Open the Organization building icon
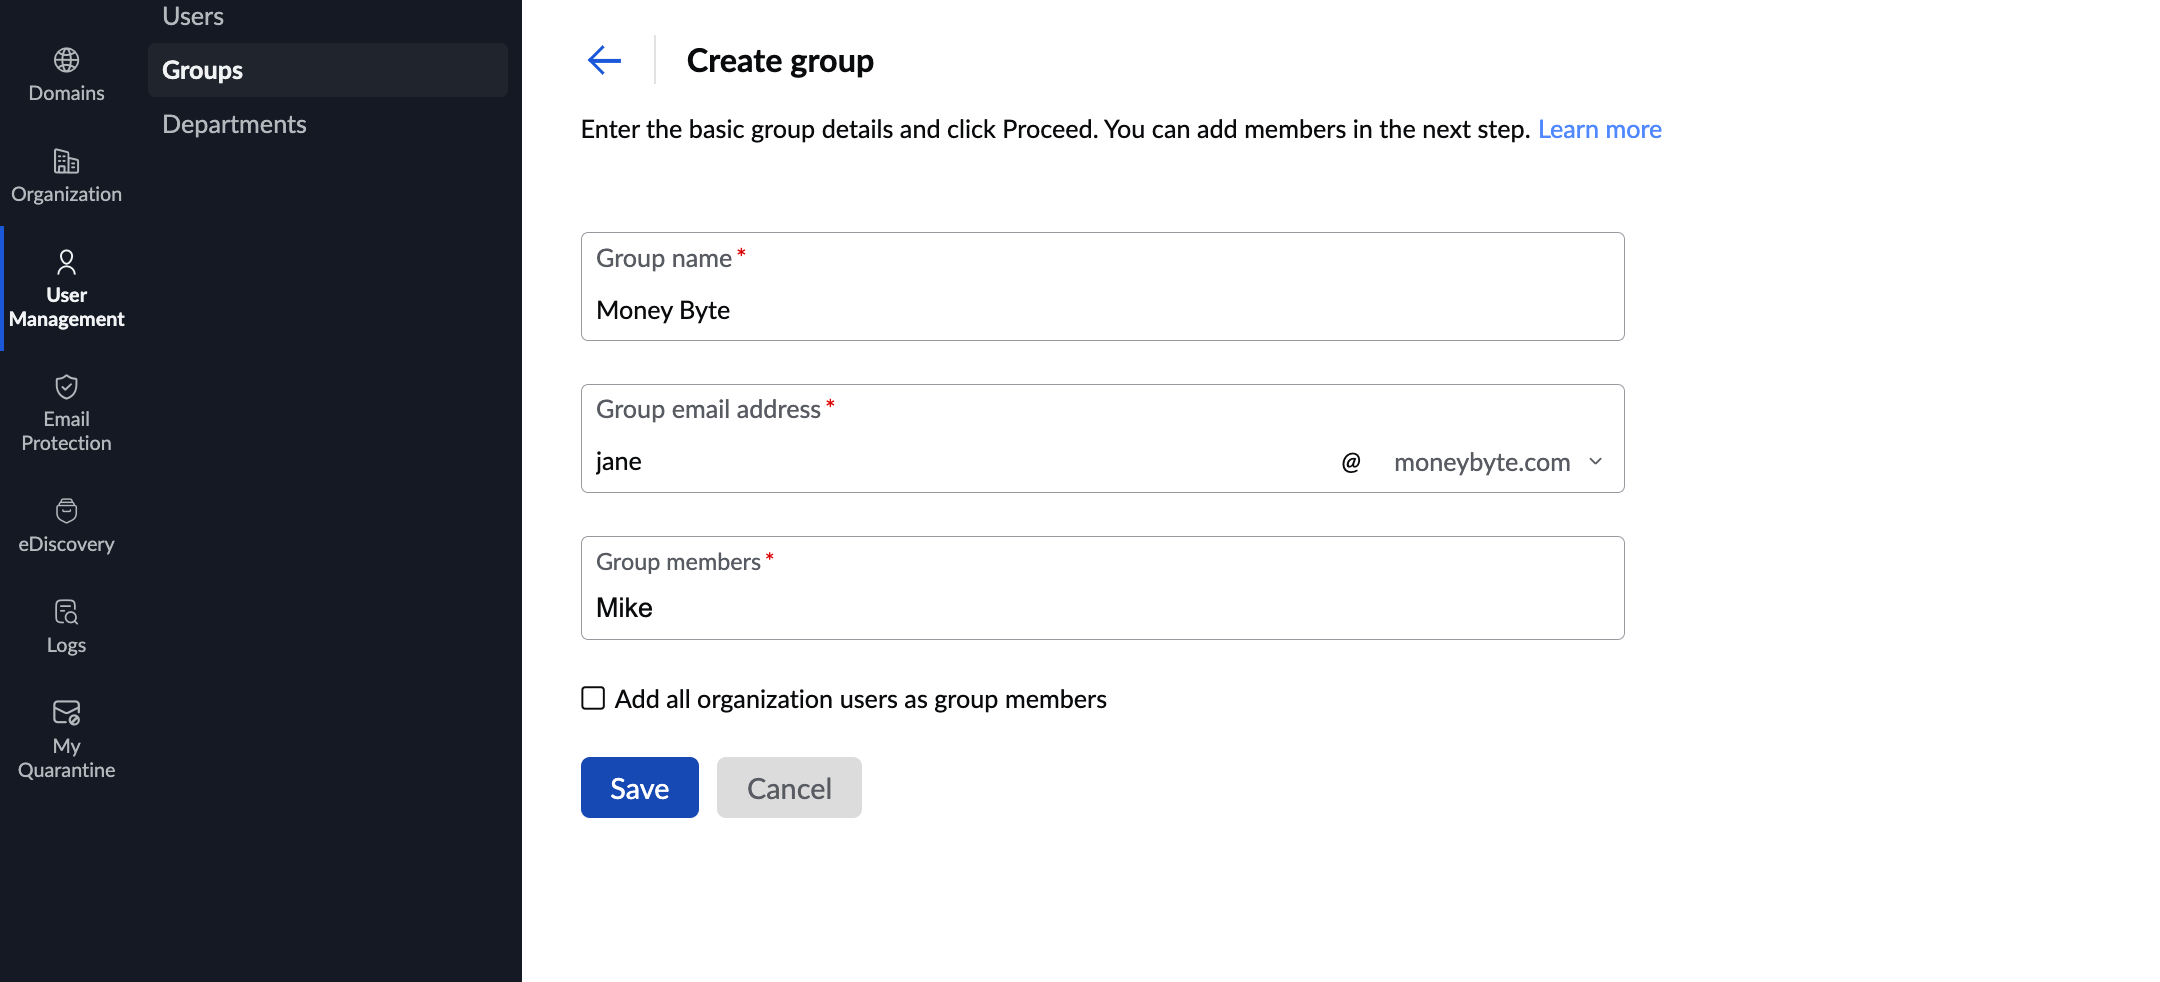Screen dimensions: 2160x982 pyautogui.click(x=66, y=162)
